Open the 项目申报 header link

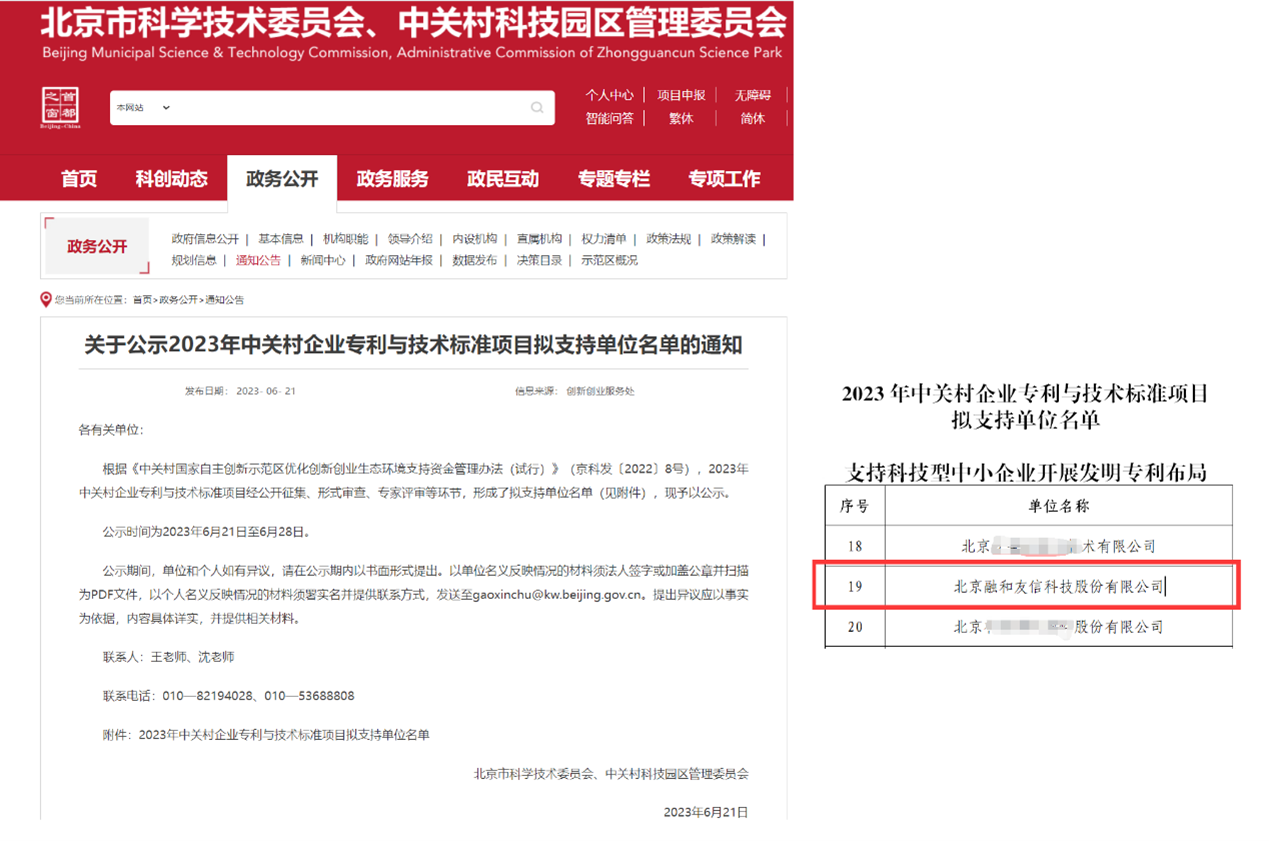[681, 95]
